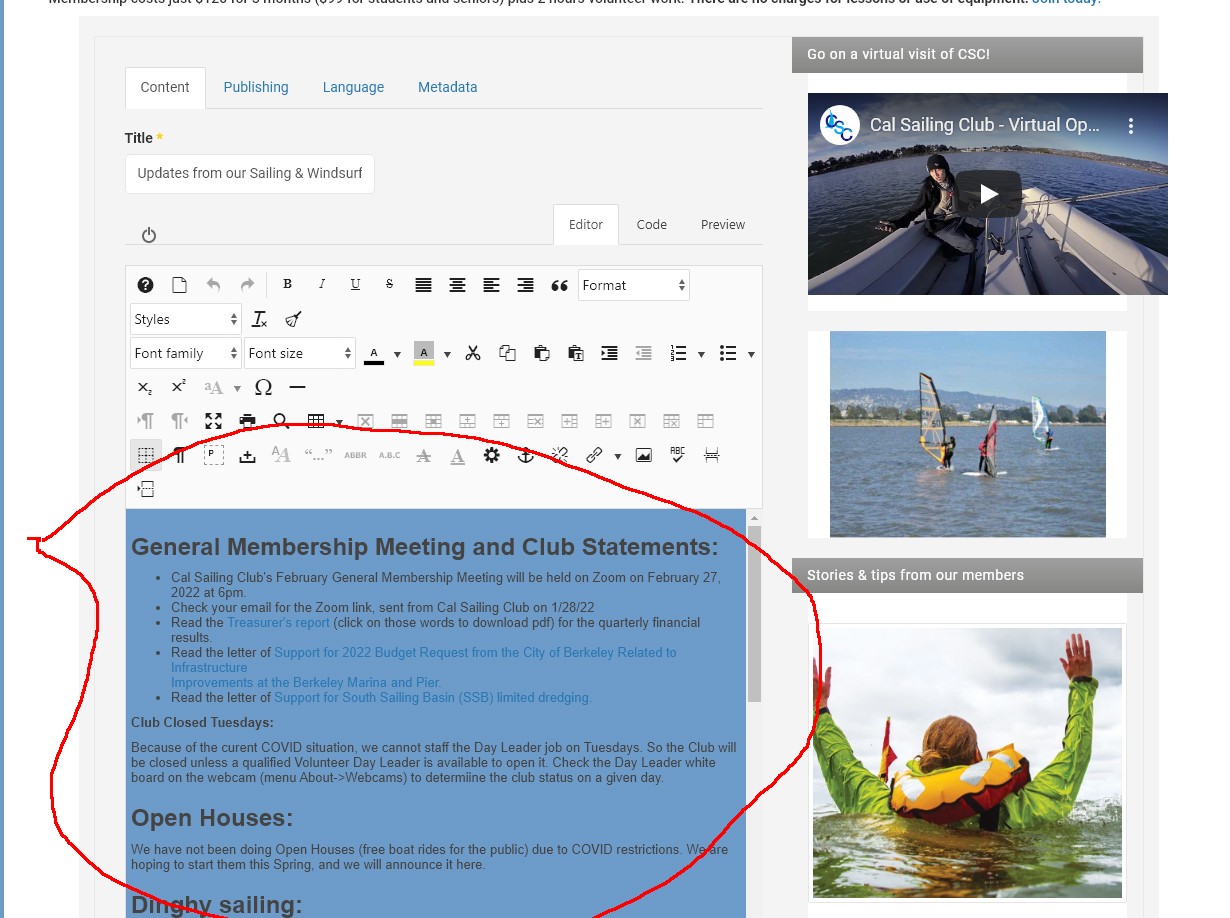Center align the text
The height and width of the screenshot is (918, 1230).
coord(457,285)
